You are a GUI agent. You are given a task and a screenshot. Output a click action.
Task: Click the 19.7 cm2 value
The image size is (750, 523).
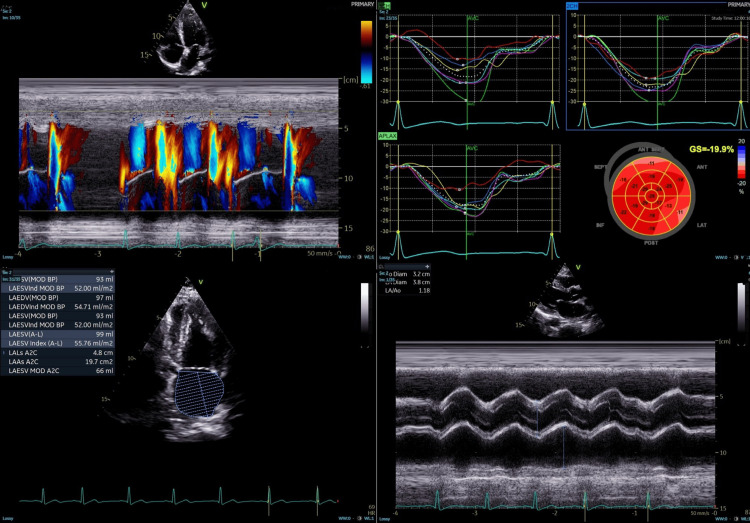click(99, 362)
